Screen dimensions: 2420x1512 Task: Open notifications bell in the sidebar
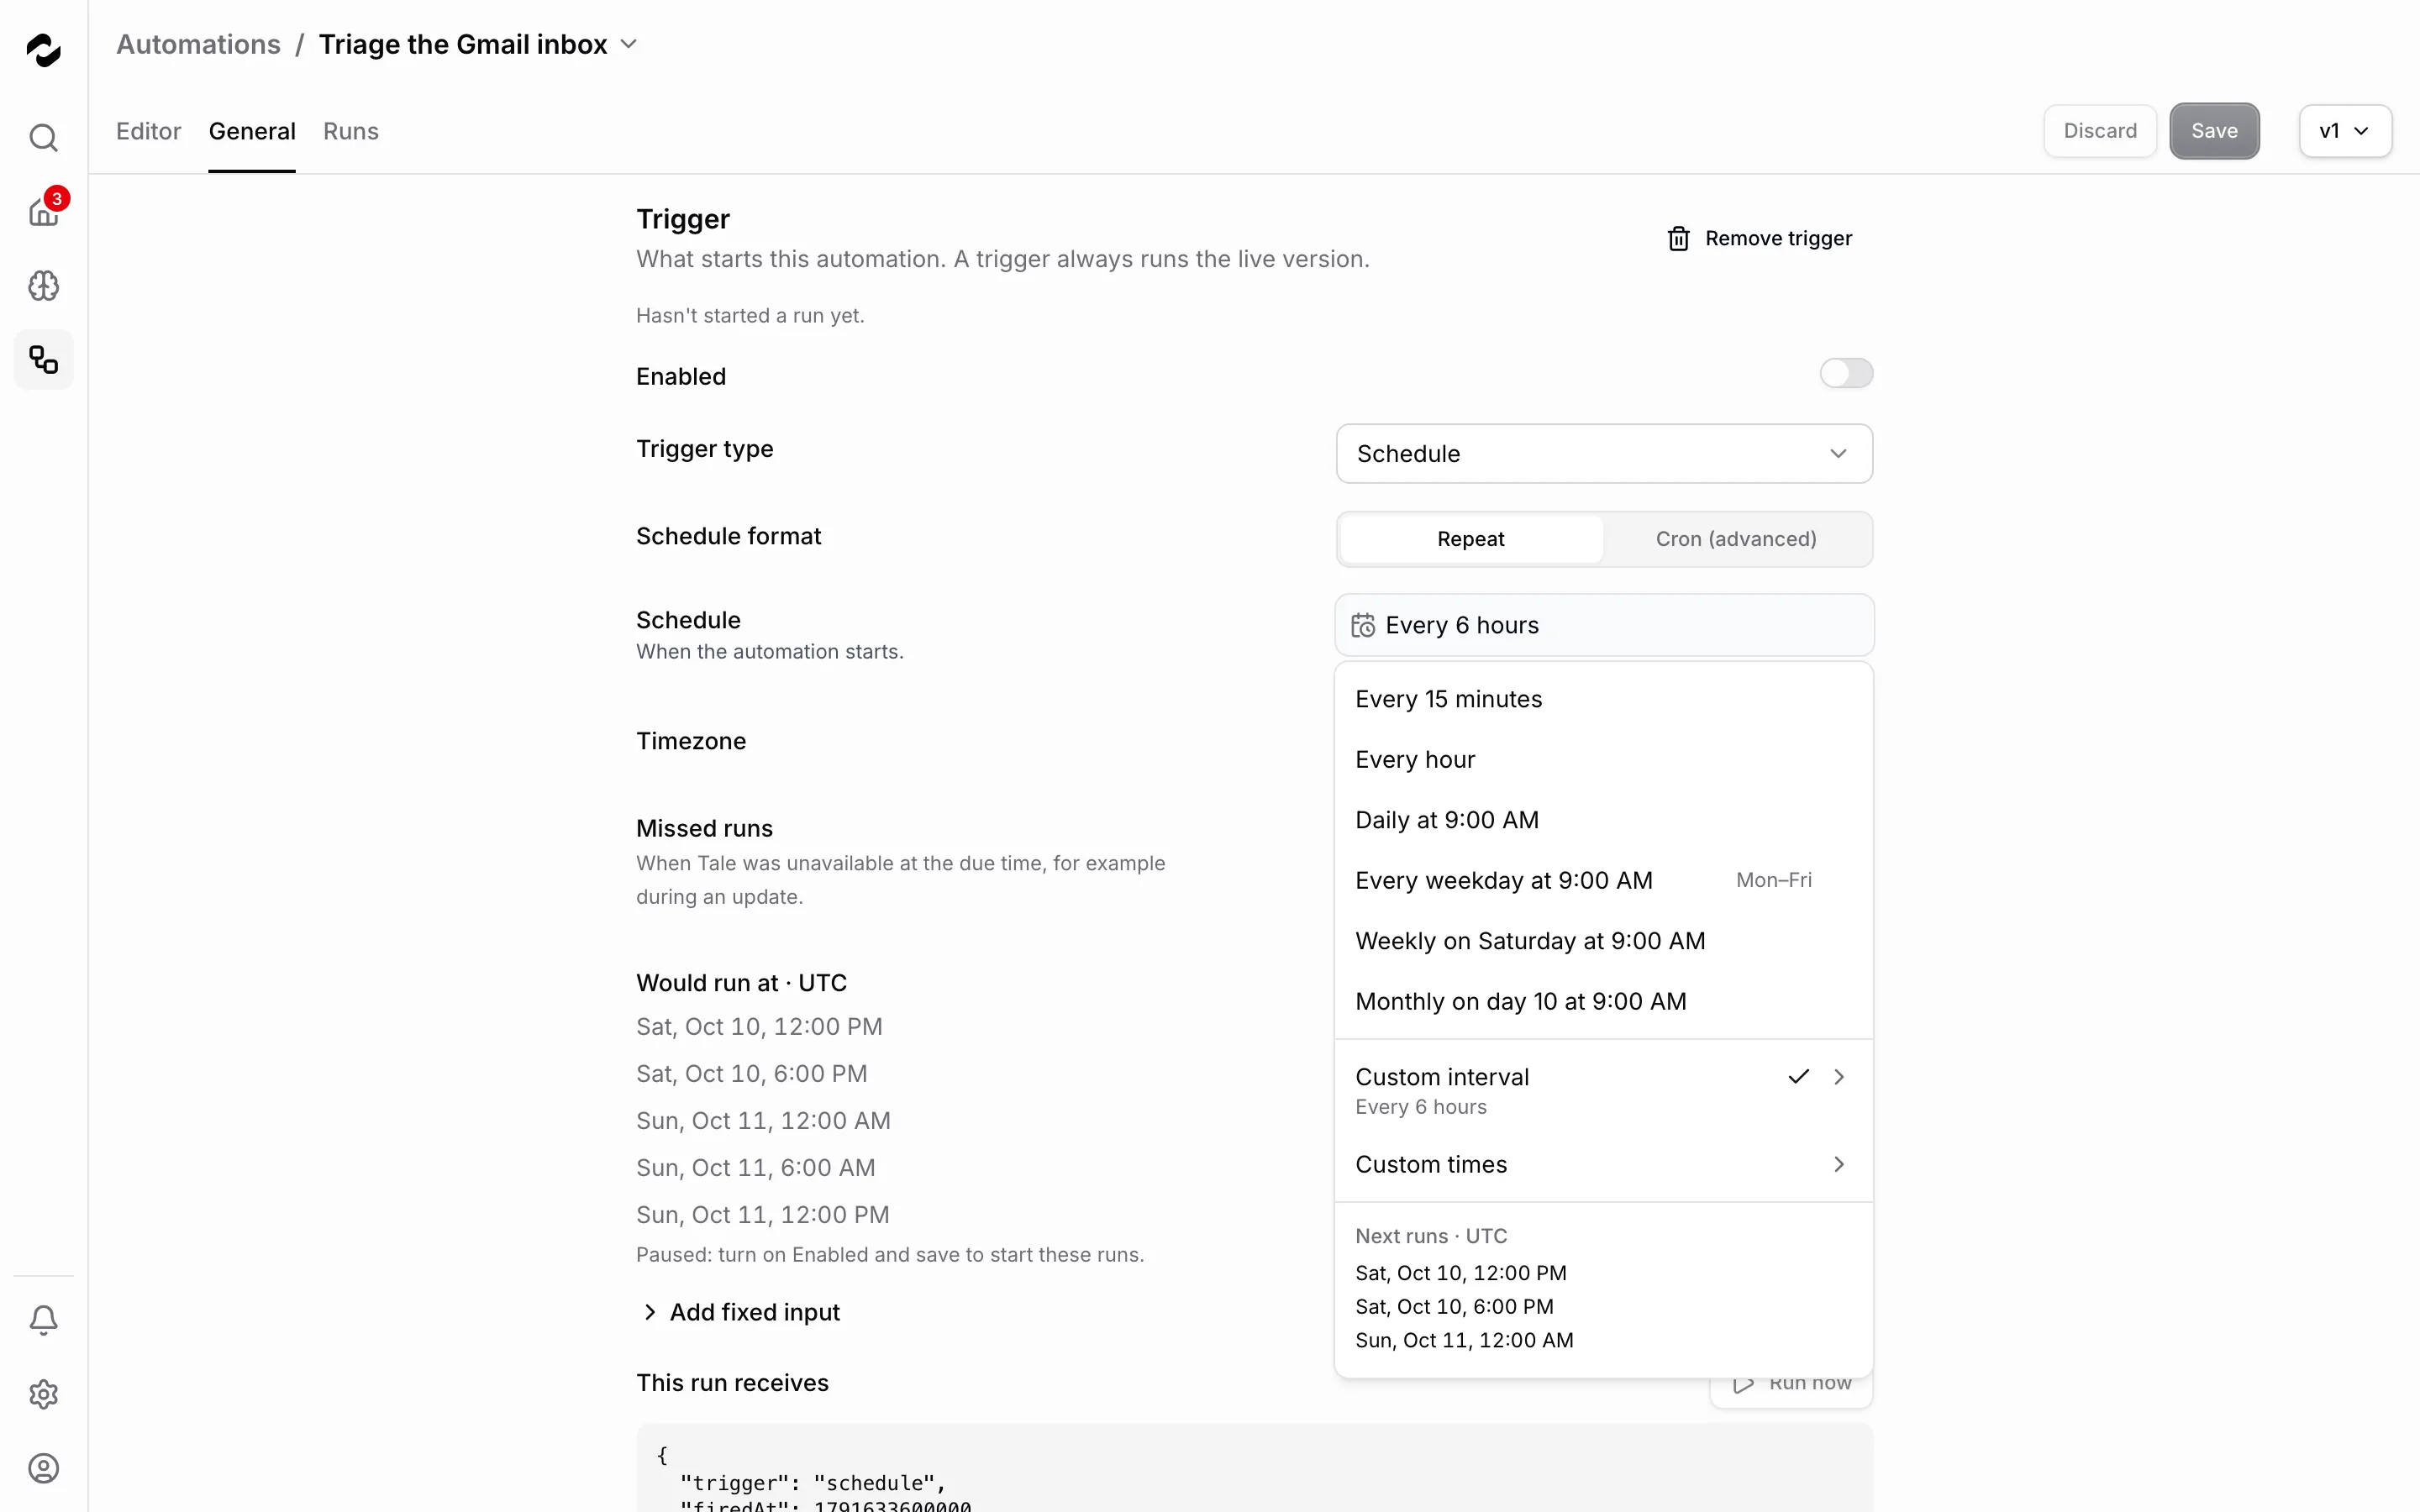(x=43, y=1320)
